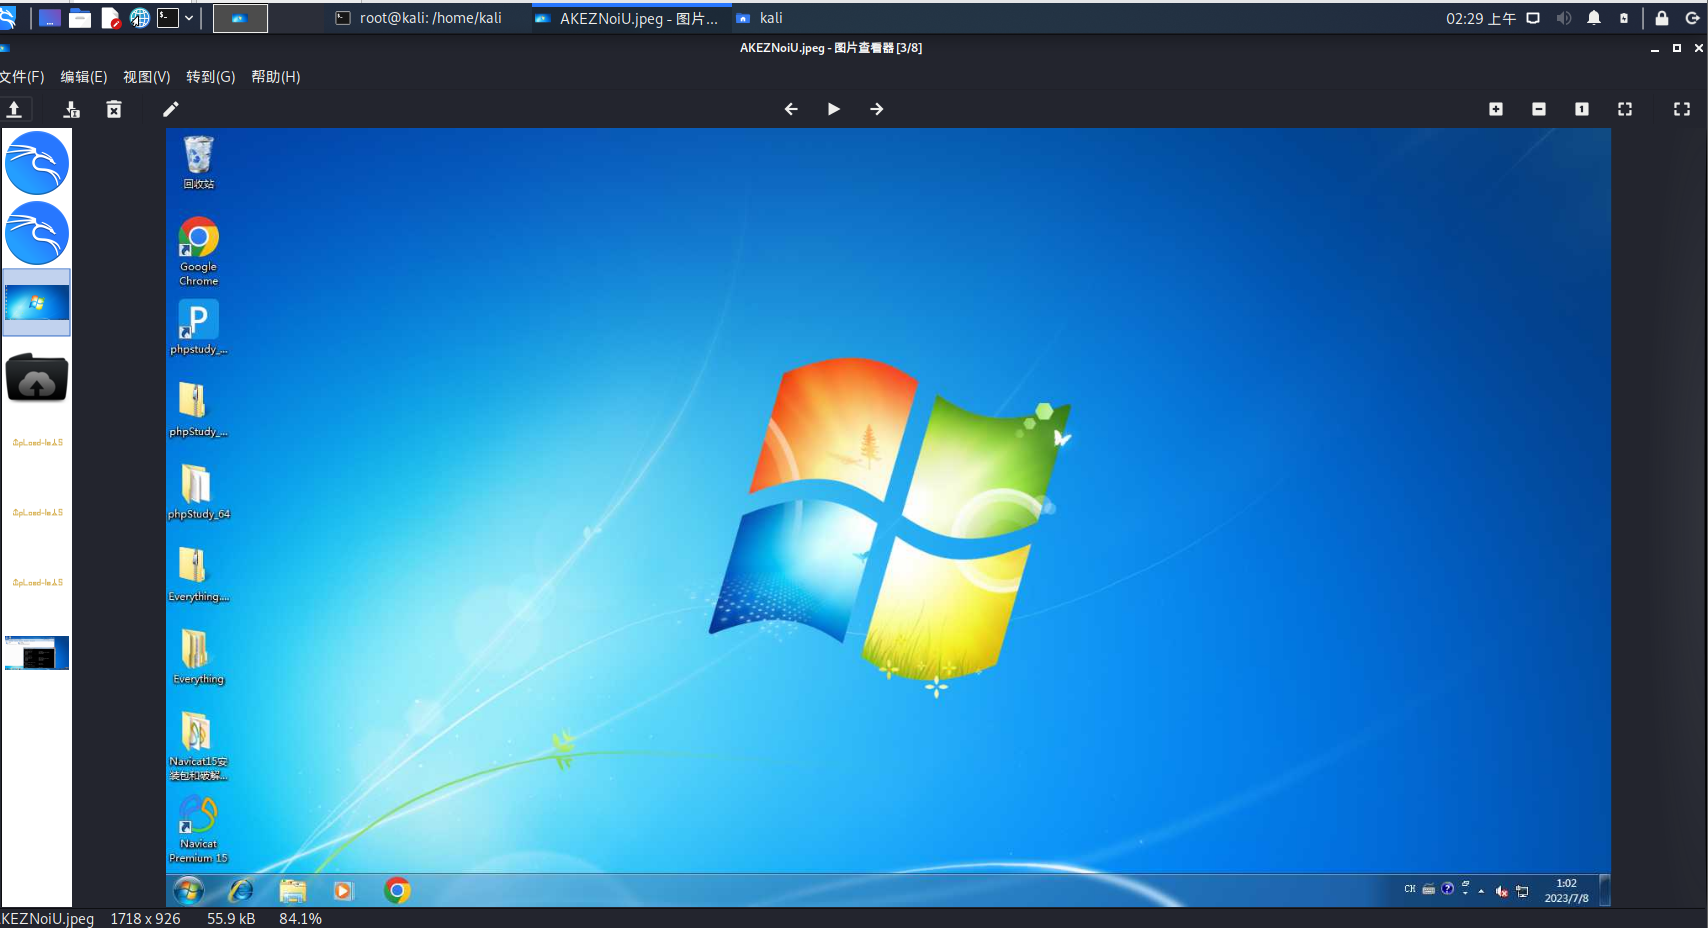Go to the previous image arrow

pos(791,109)
